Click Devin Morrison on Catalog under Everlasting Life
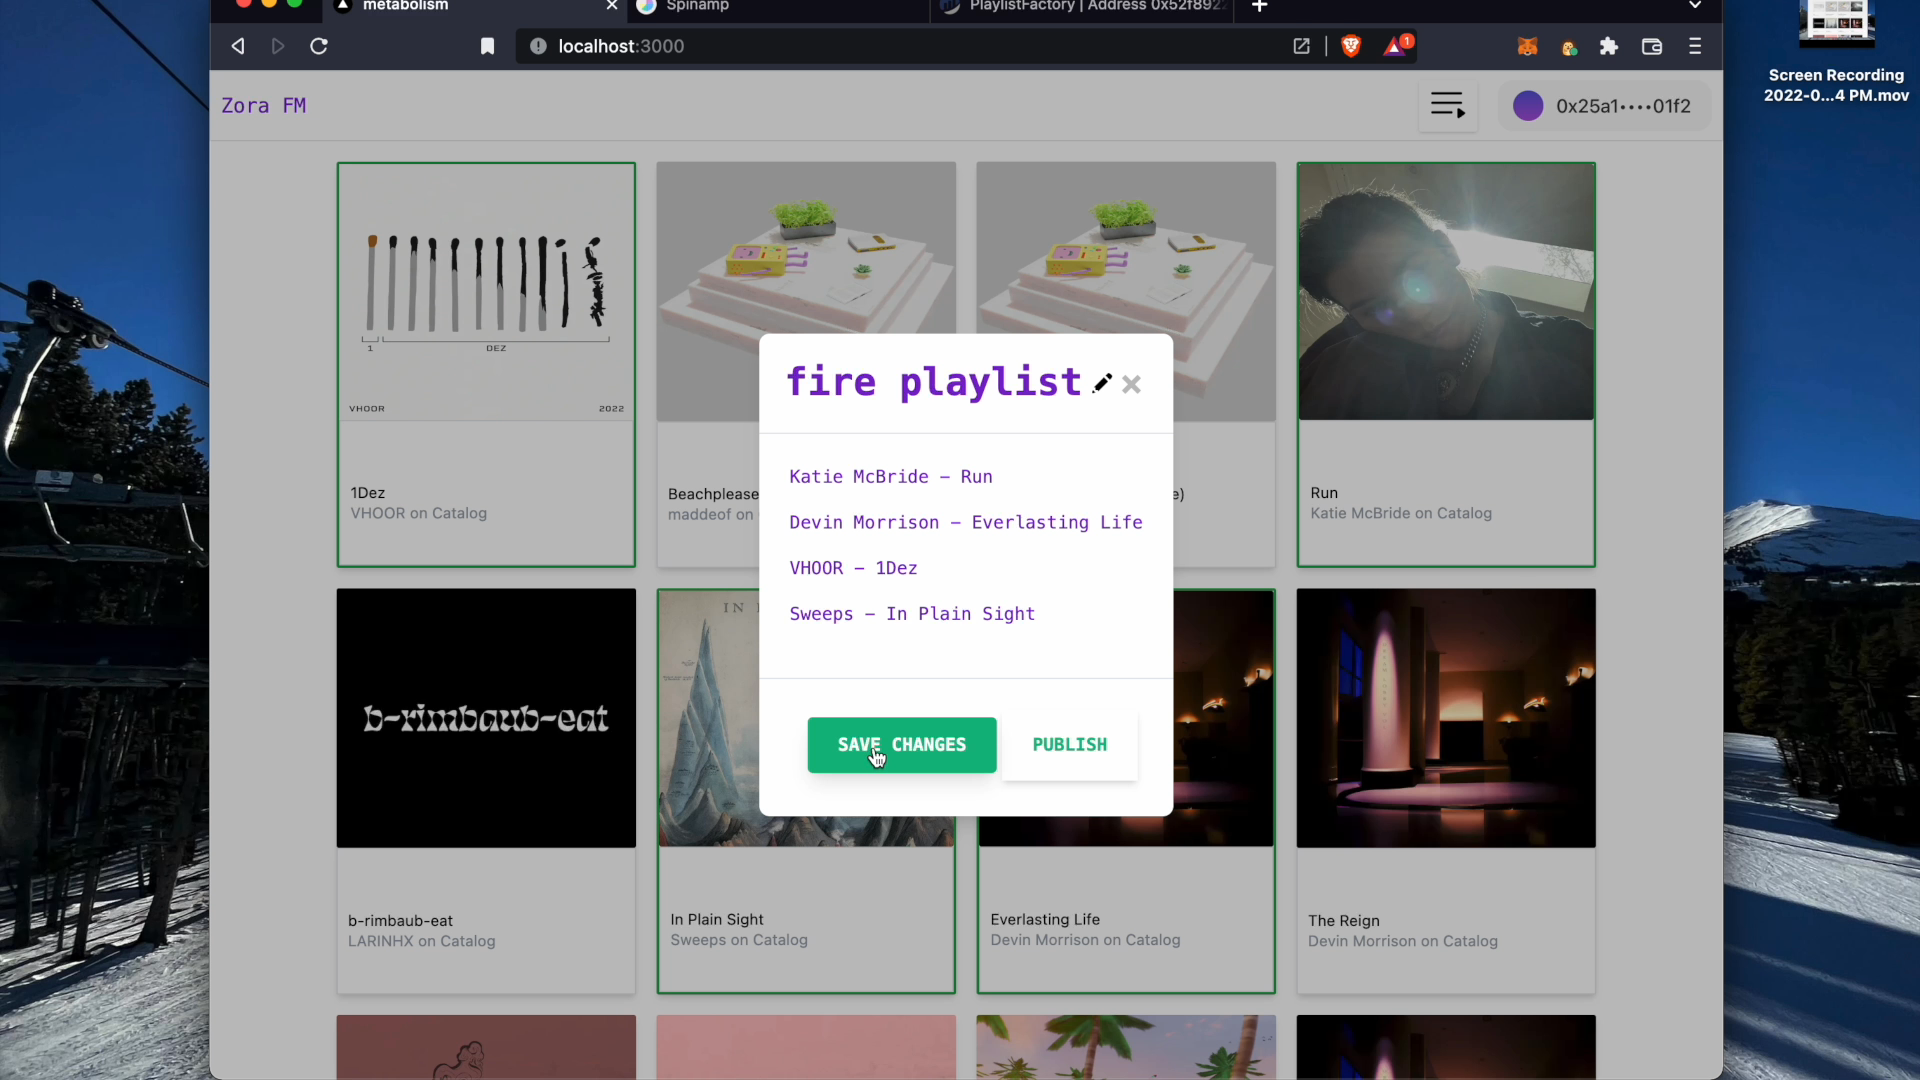 (x=1085, y=941)
